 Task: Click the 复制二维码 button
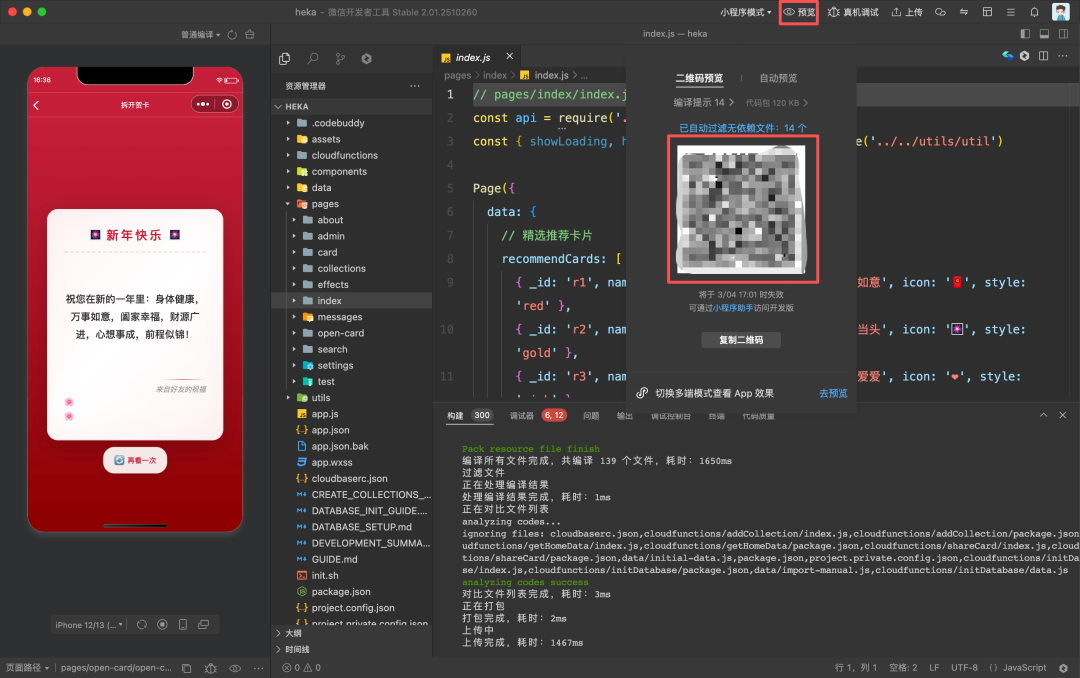click(x=741, y=340)
